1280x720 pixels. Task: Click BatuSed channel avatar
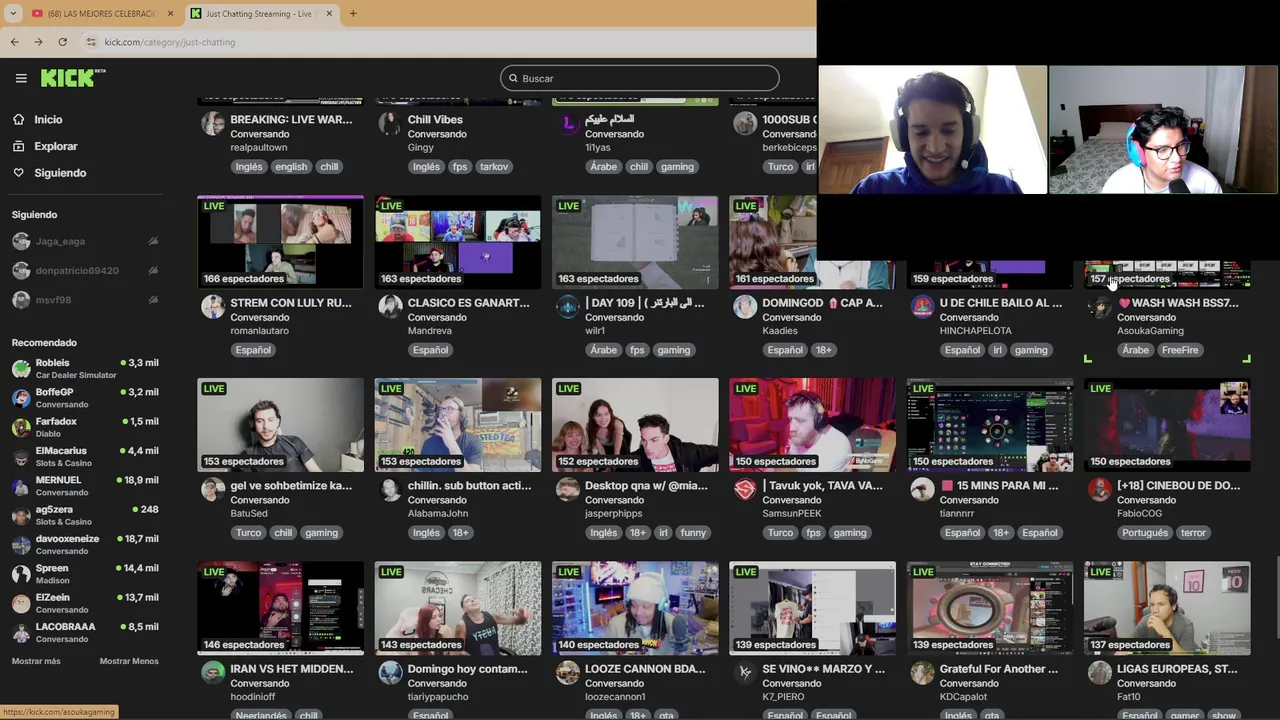pos(213,489)
